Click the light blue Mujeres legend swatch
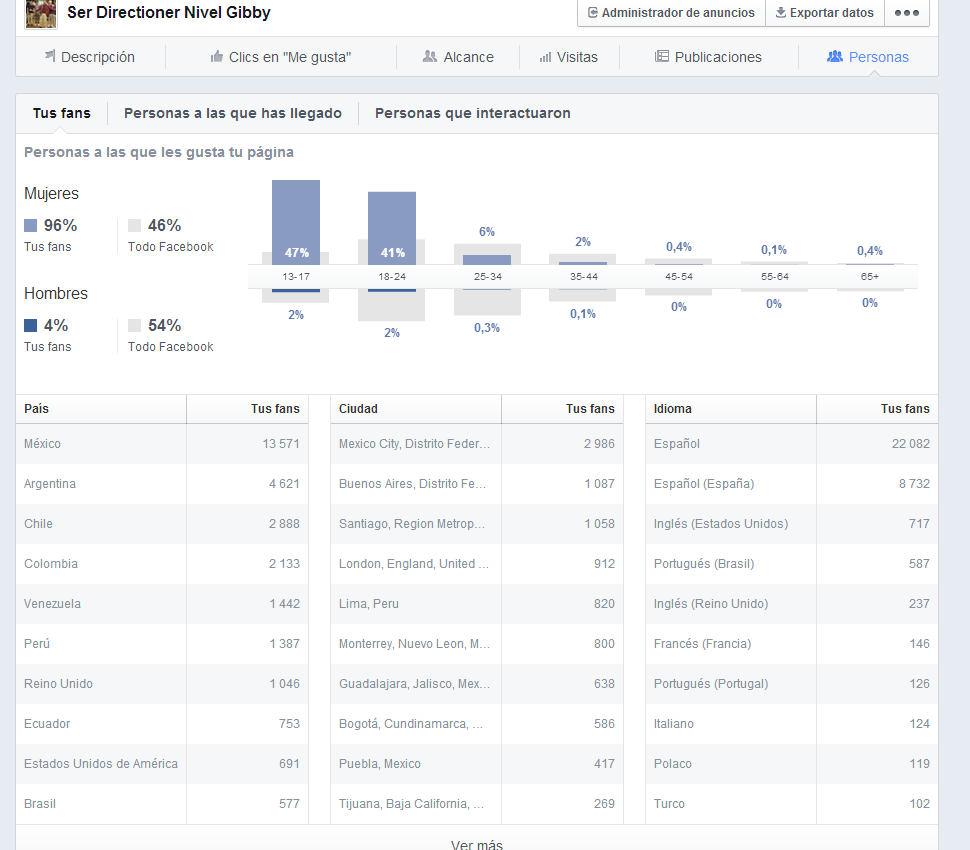Image resolution: width=970 pixels, height=850 pixels. [x=30, y=225]
